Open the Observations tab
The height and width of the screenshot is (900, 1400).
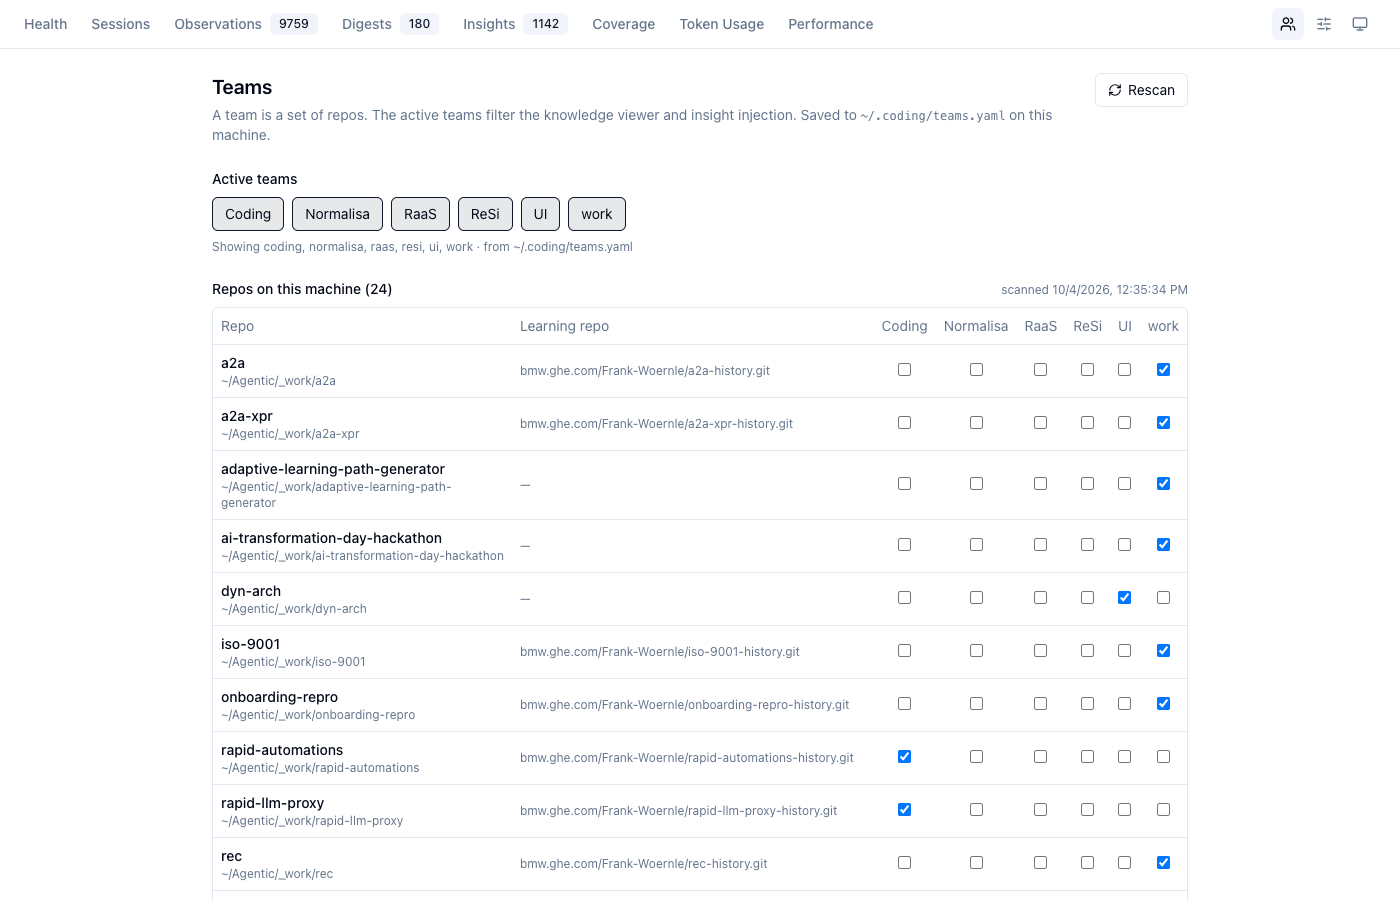click(246, 24)
